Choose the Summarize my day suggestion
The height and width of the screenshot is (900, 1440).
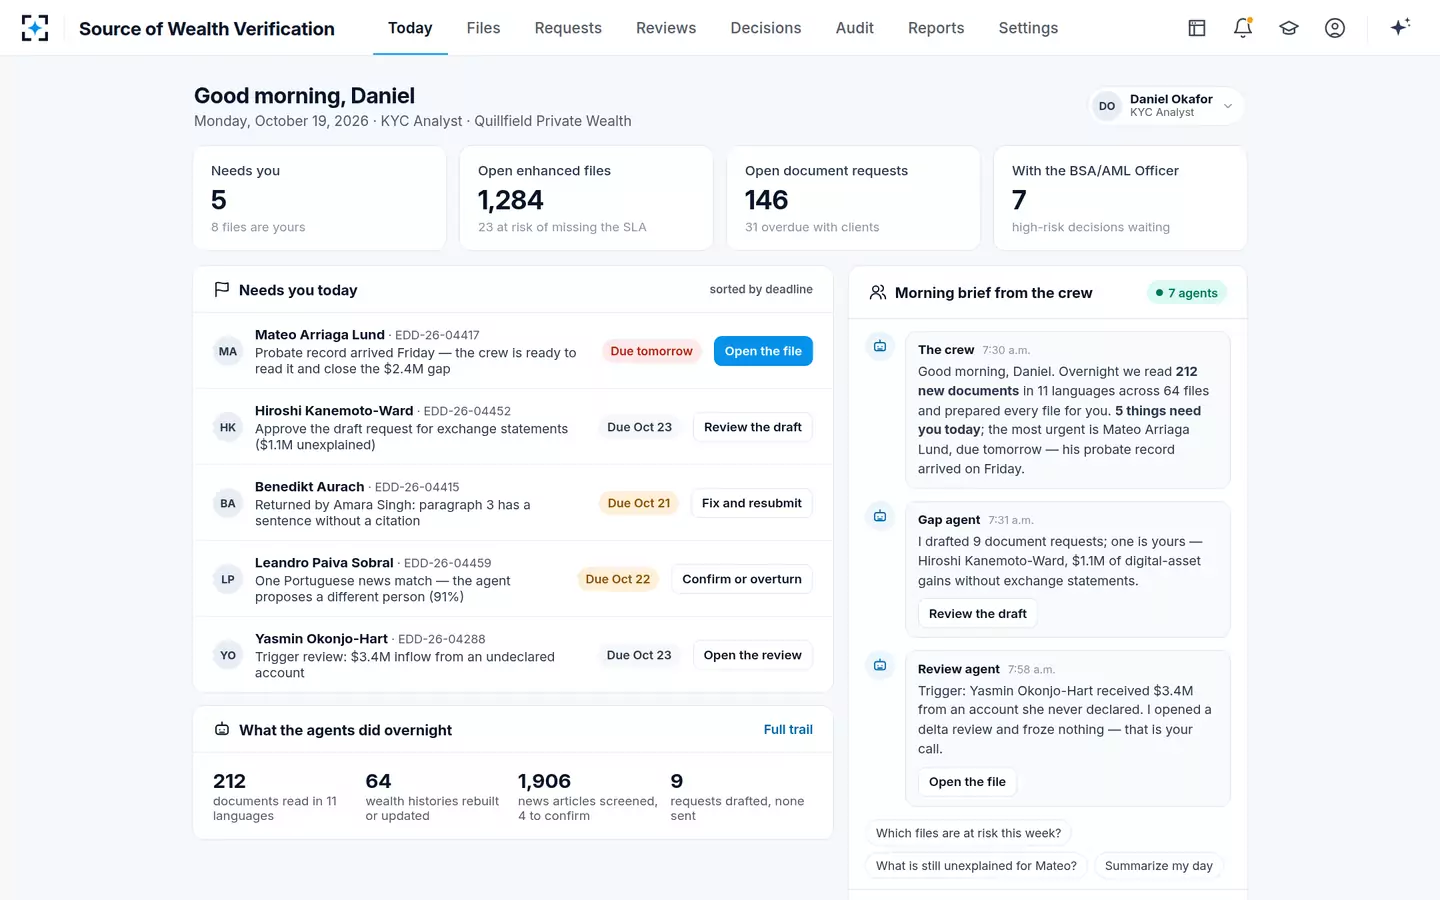tap(1159, 866)
